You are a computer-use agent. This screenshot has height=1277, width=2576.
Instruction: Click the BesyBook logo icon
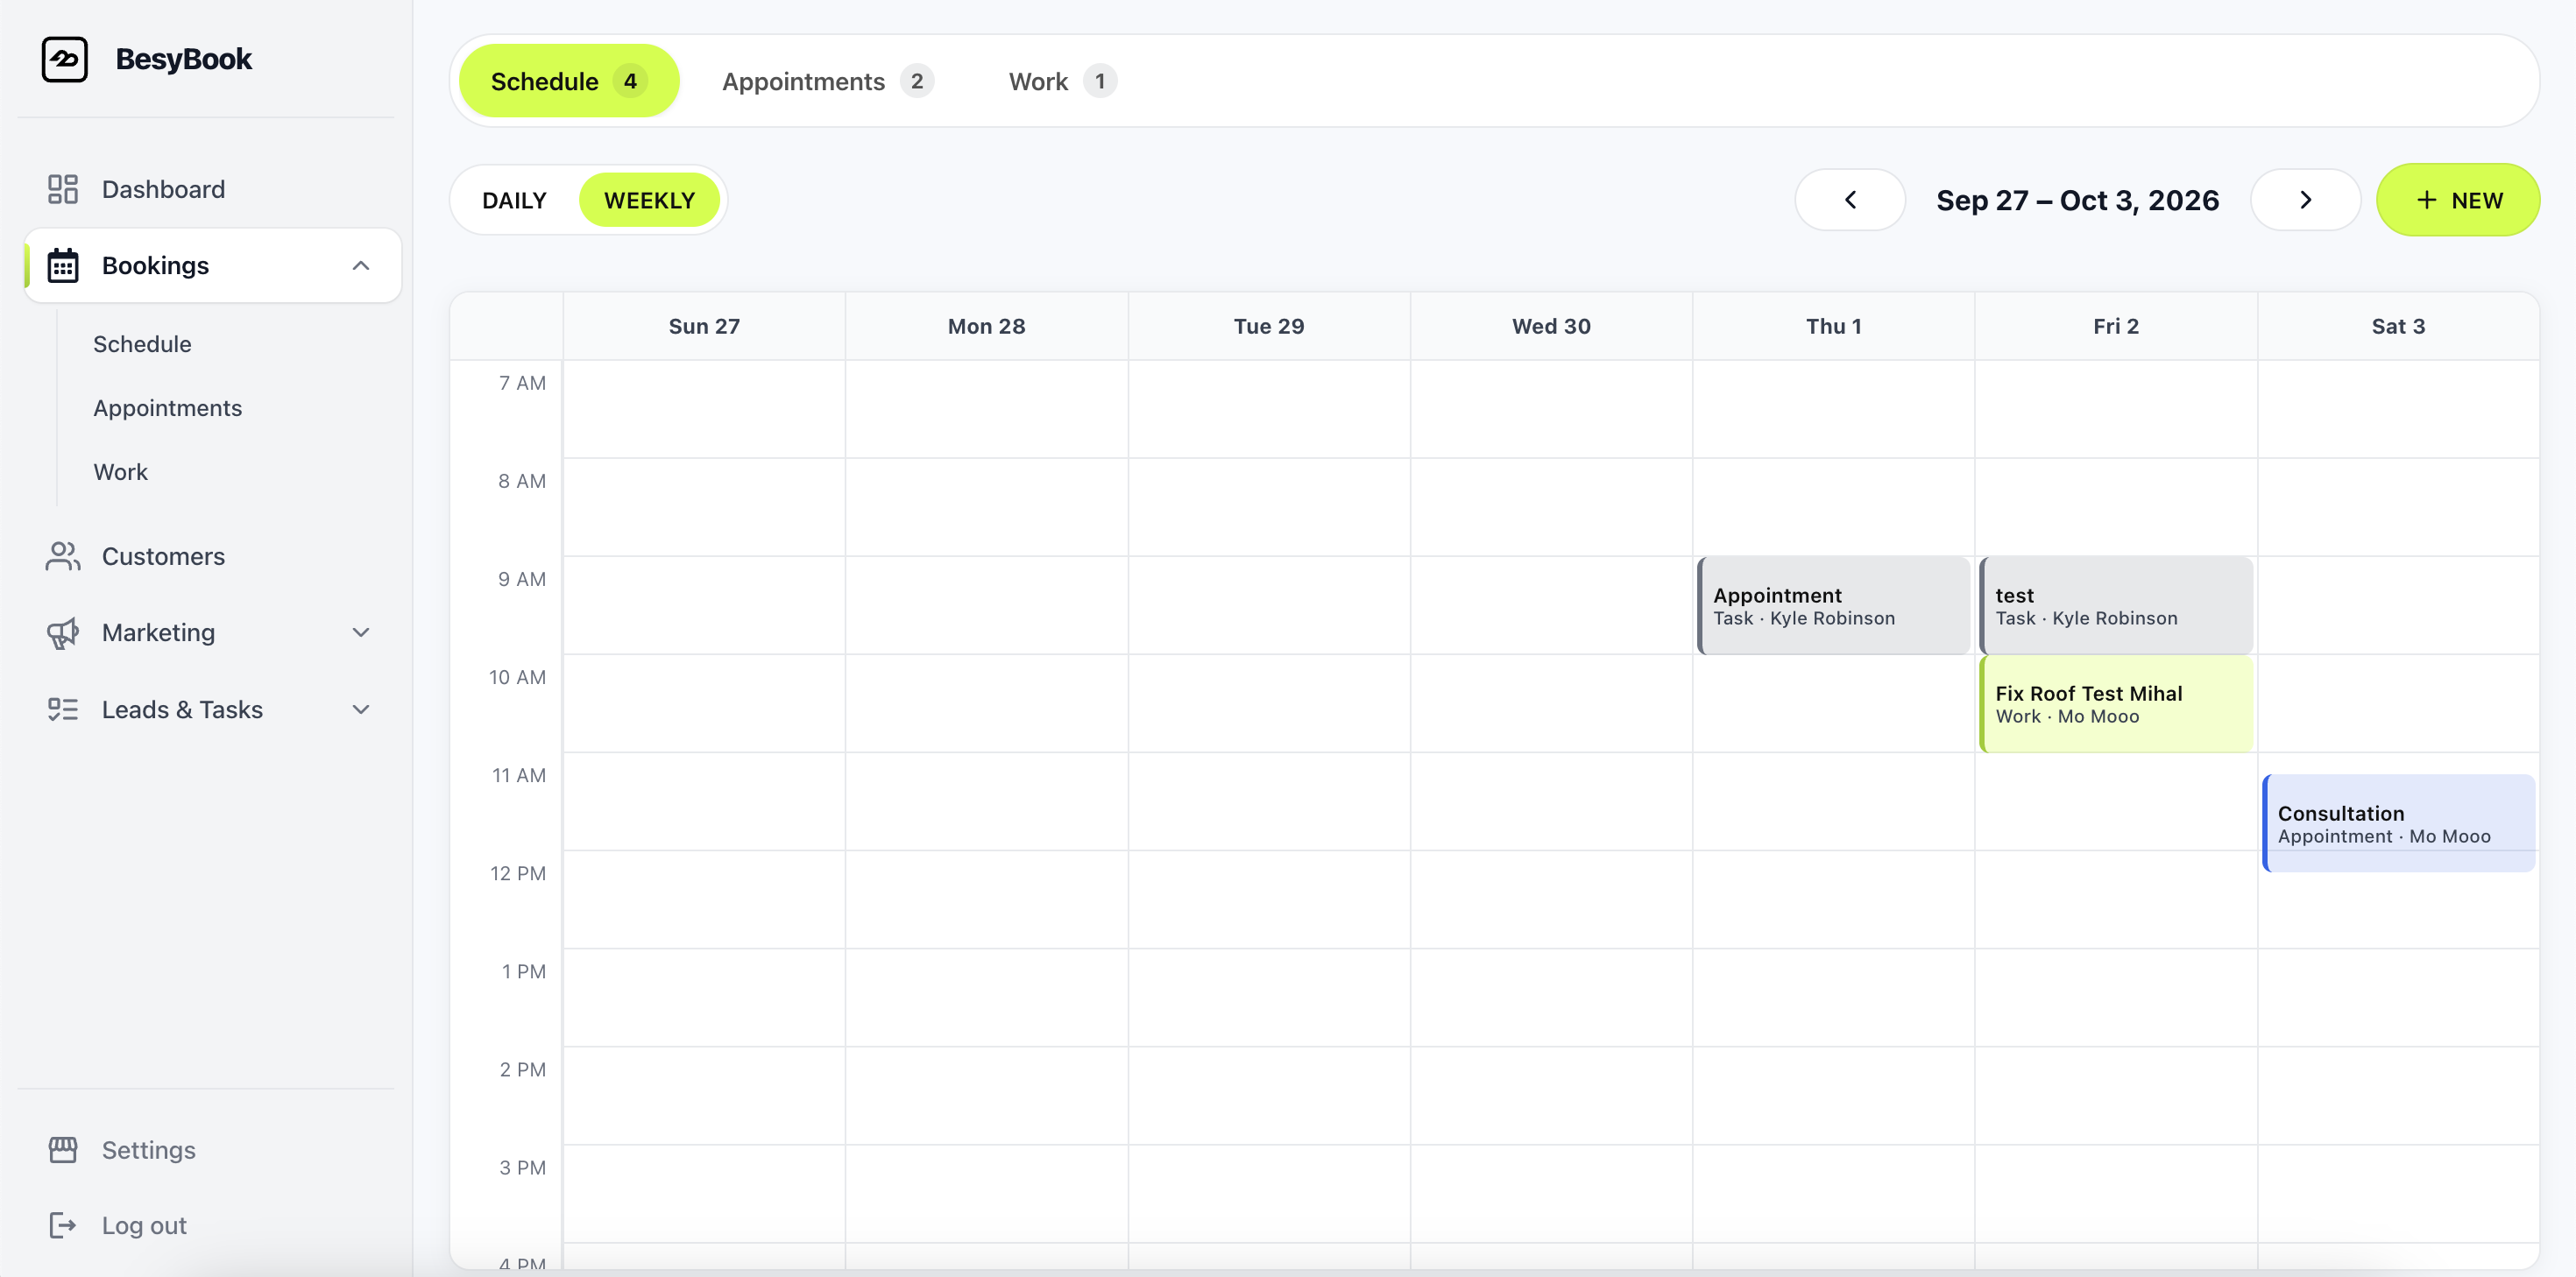(65, 59)
